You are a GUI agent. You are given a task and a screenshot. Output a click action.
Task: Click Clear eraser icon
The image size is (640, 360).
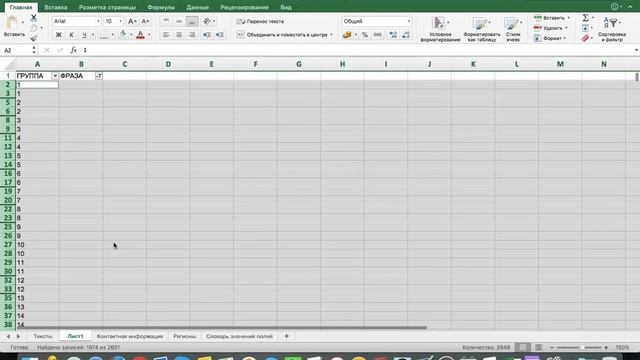(x=586, y=38)
